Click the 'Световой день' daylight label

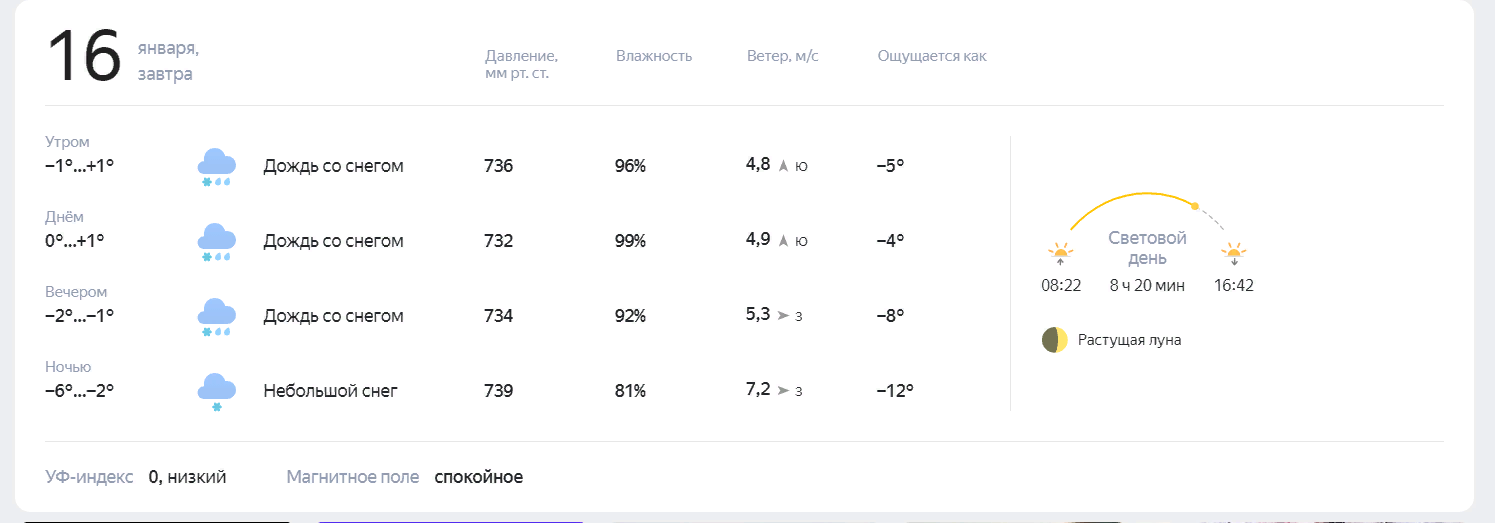pyautogui.click(x=1147, y=248)
